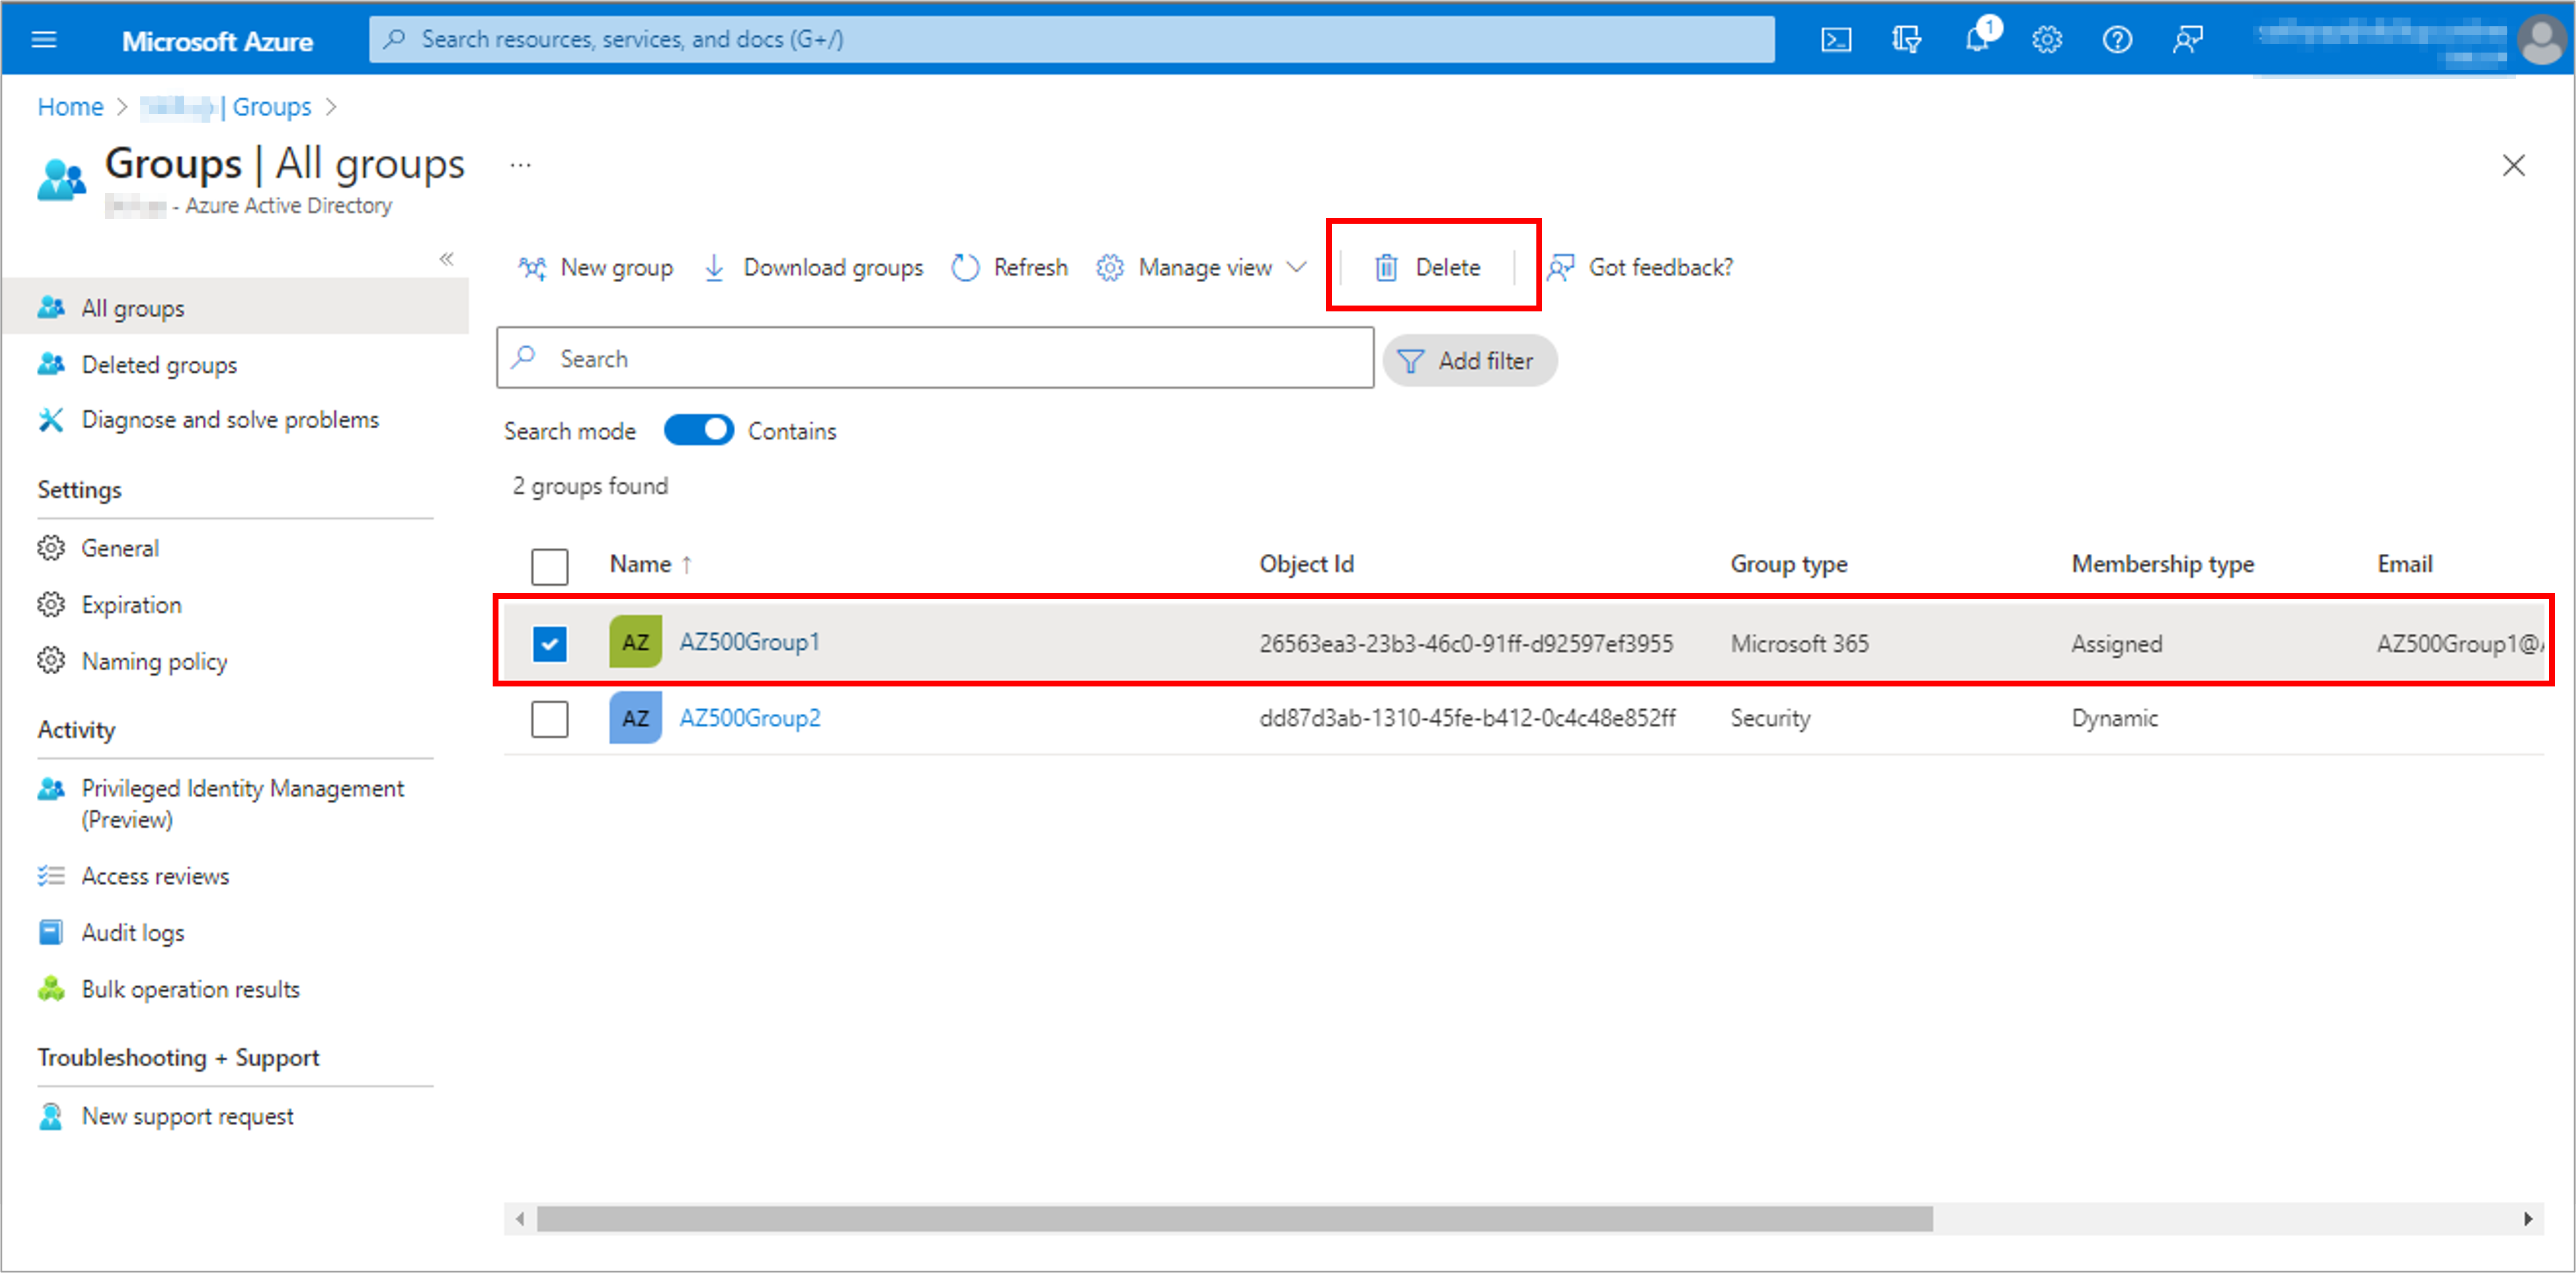Click the Diagnose and solve problems wrench icon

pyautogui.click(x=51, y=420)
